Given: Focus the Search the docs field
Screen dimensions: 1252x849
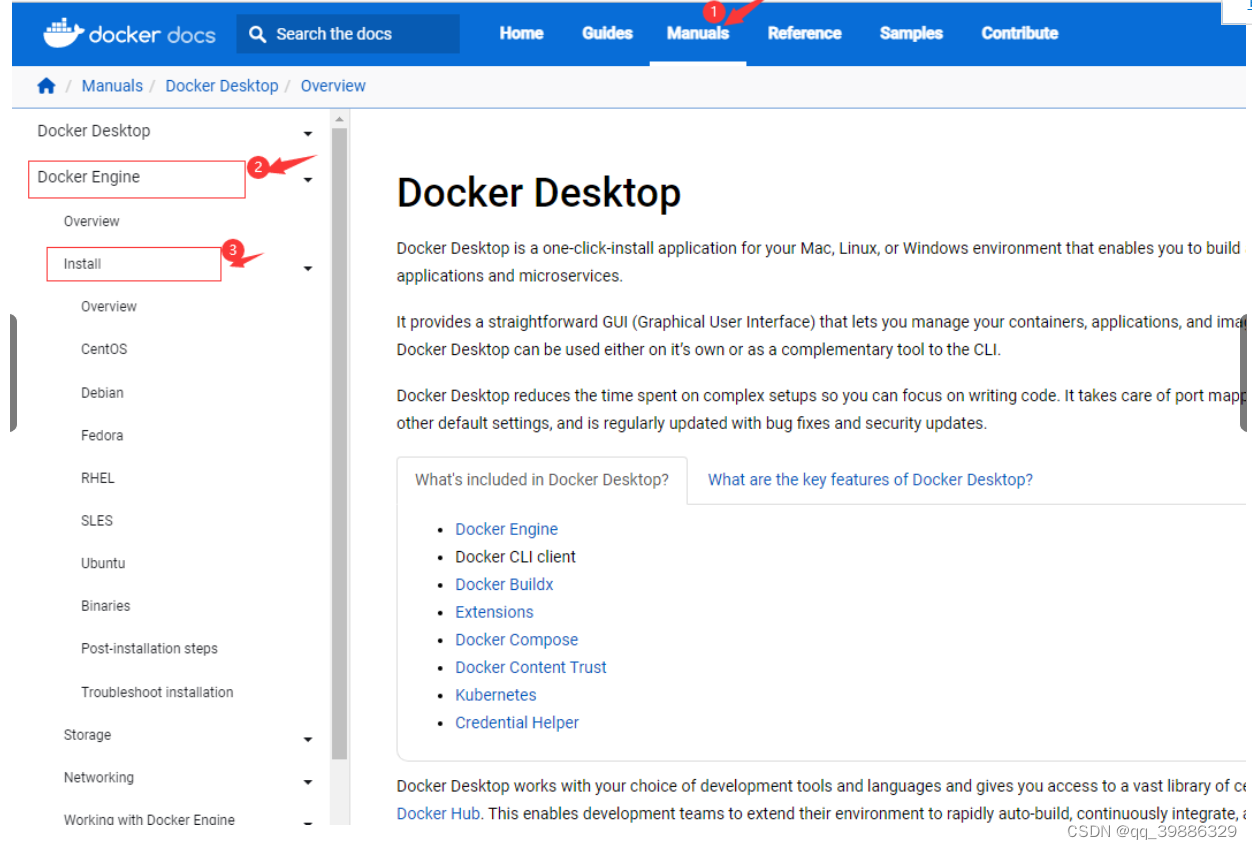Looking at the screenshot, I should click(x=348, y=34).
